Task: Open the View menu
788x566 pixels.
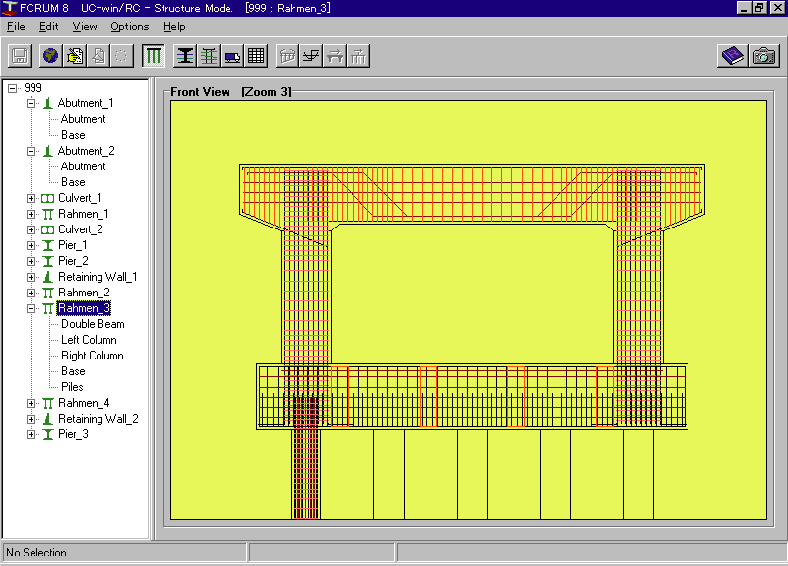Action: point(85,26)
